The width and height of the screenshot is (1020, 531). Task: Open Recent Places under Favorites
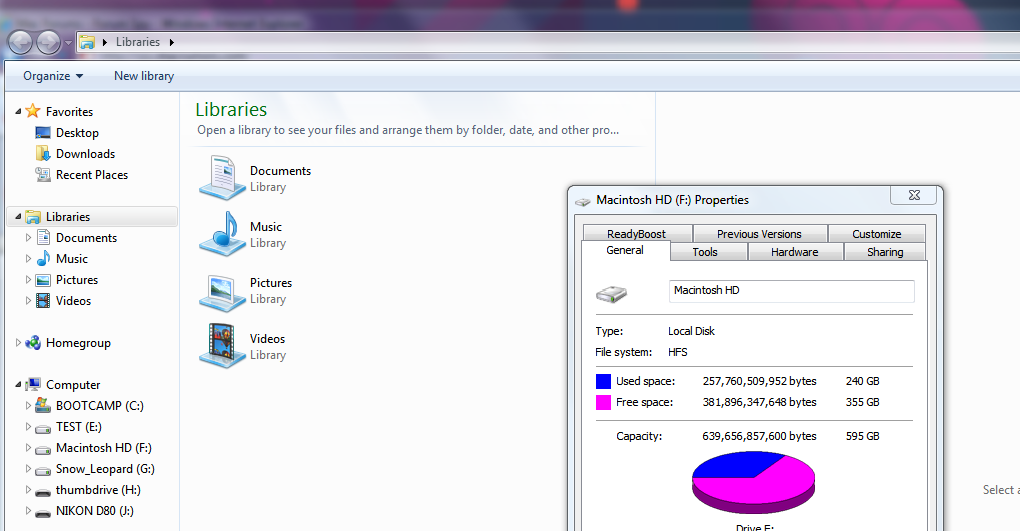pos(92,174)
